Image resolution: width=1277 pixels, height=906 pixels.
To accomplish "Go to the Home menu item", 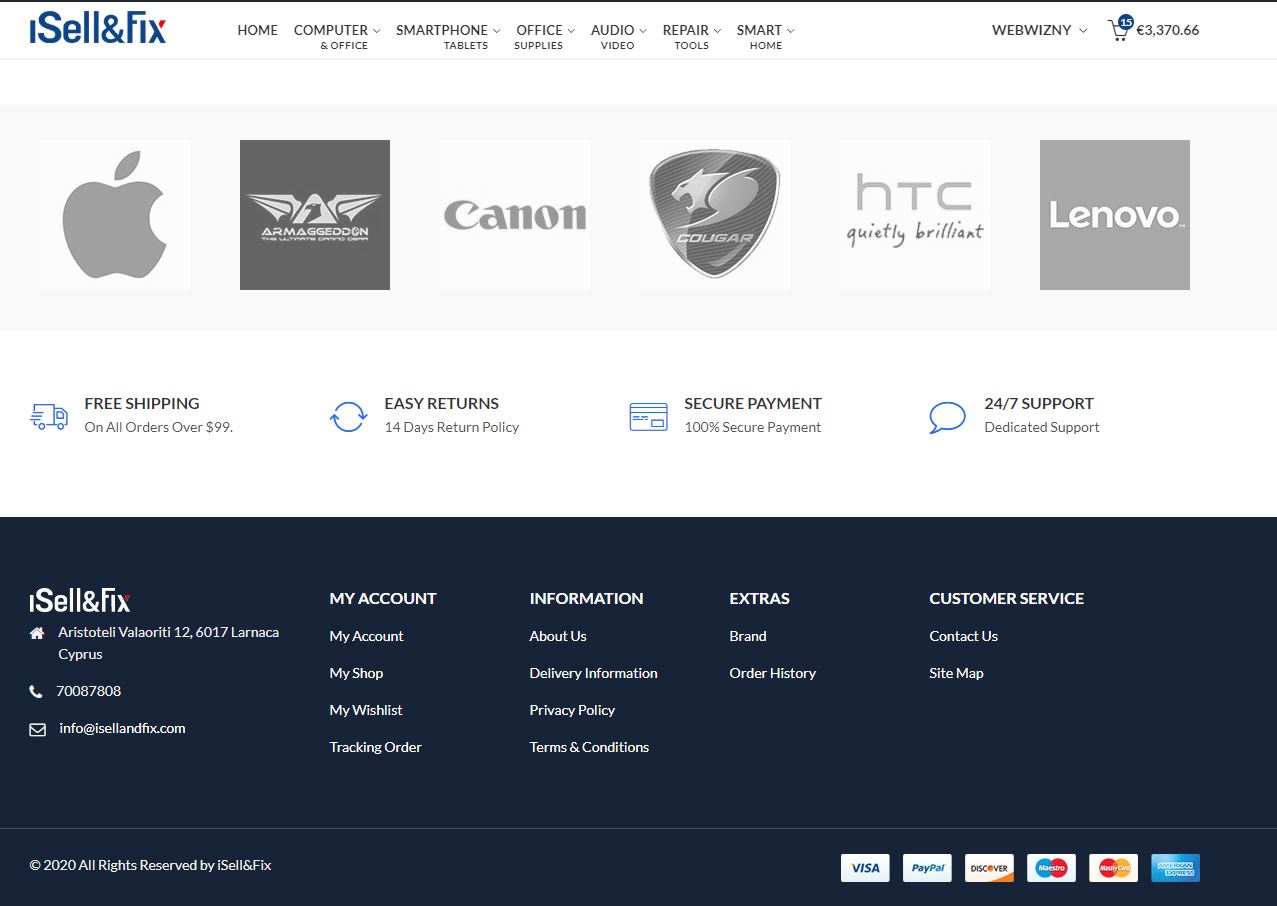I will pyautogui.click(x=257, y=30).
